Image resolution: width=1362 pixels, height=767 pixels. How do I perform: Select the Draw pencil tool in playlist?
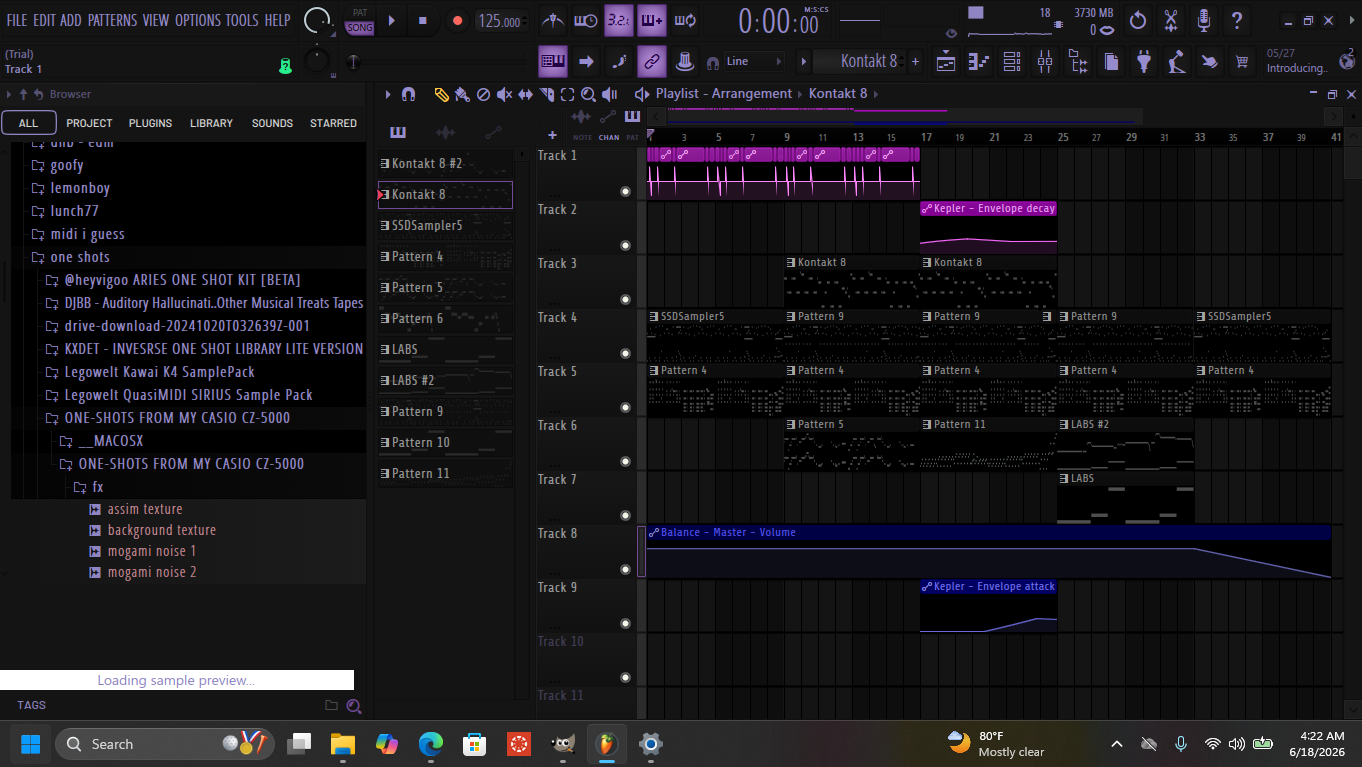point(441,94)
